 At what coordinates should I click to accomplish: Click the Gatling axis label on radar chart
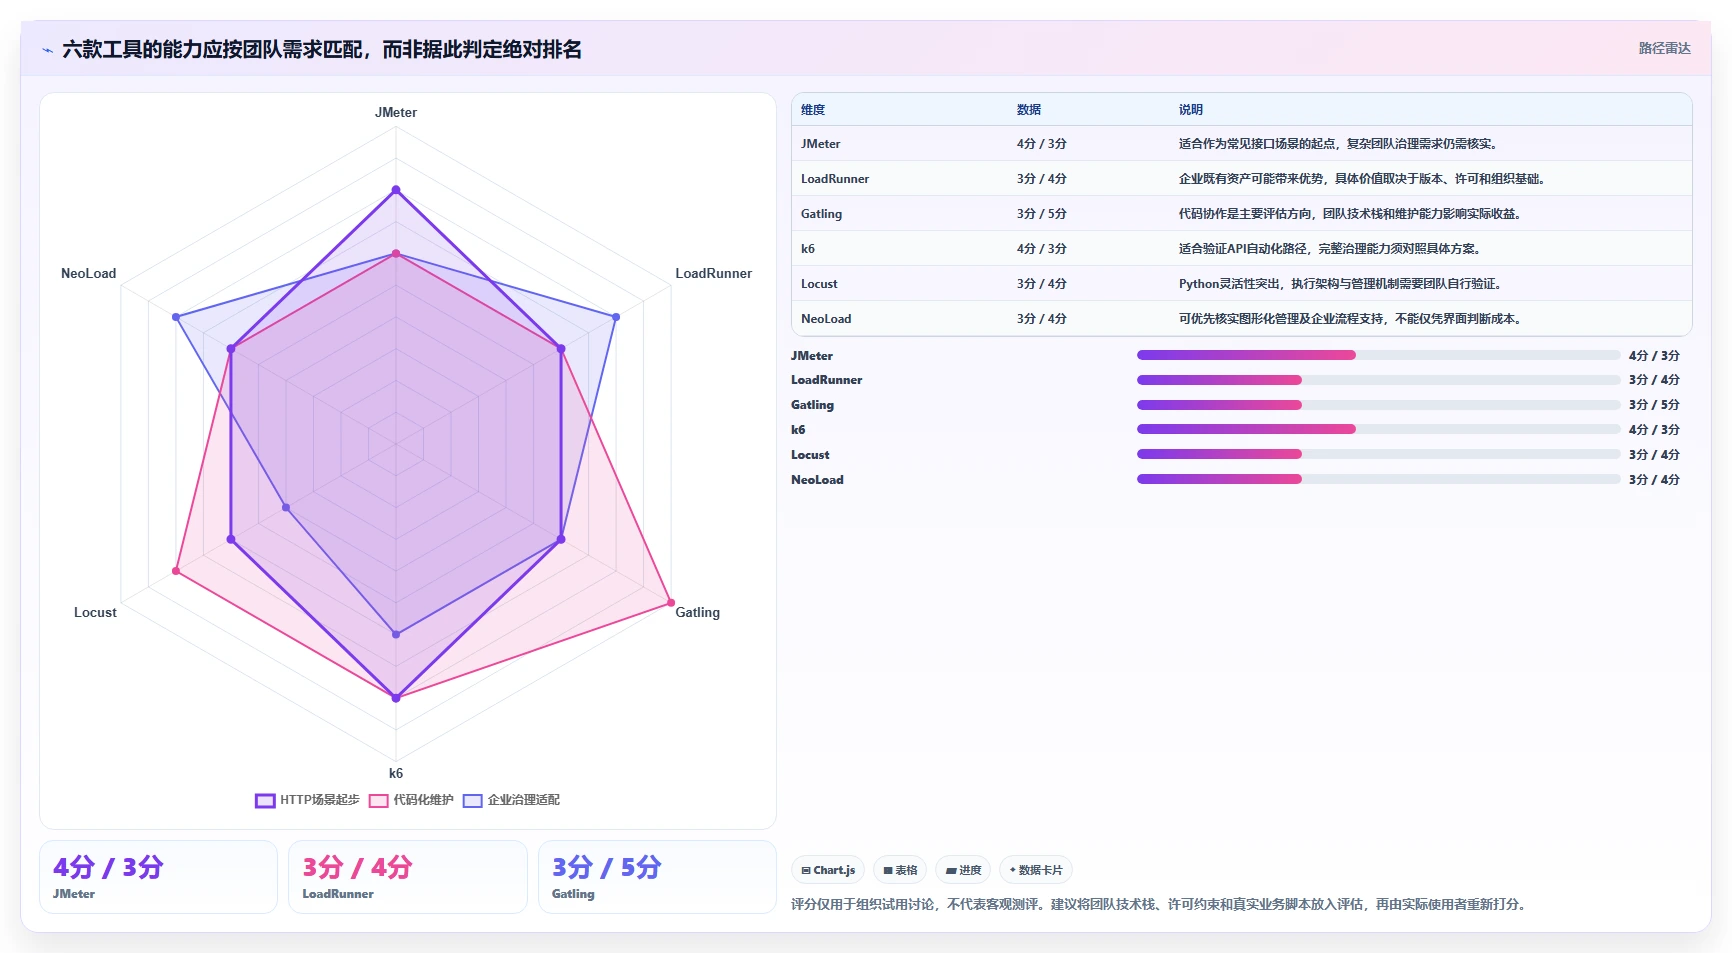pos(697,612)
